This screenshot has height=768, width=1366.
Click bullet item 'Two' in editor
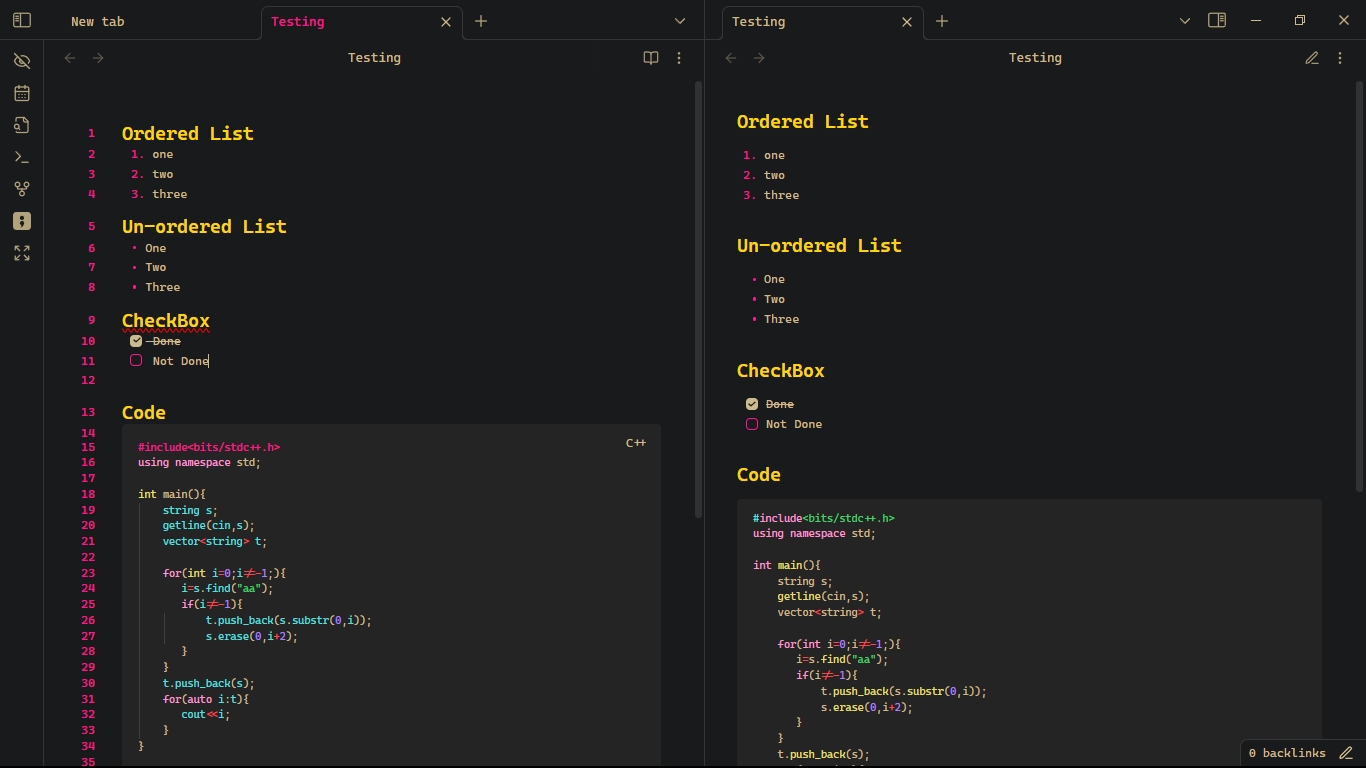(x=156, y=267)
